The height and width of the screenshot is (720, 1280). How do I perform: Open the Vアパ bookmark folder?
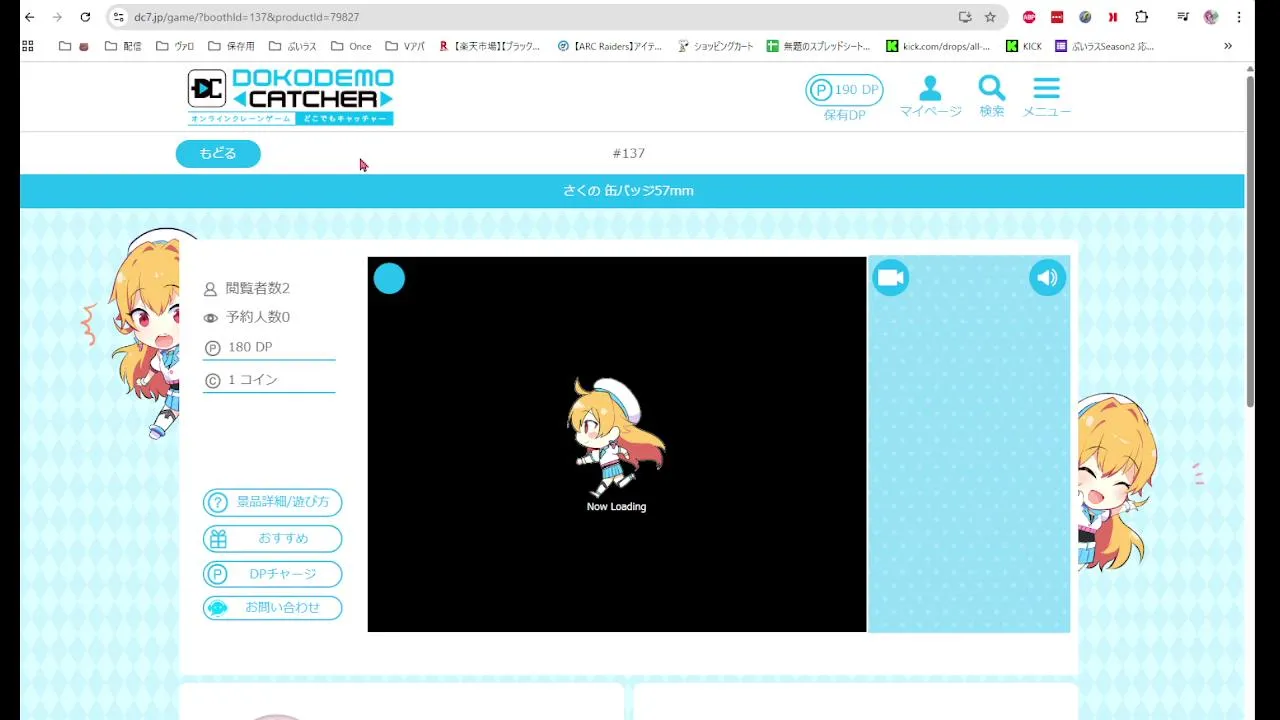[x=405, y=46]
